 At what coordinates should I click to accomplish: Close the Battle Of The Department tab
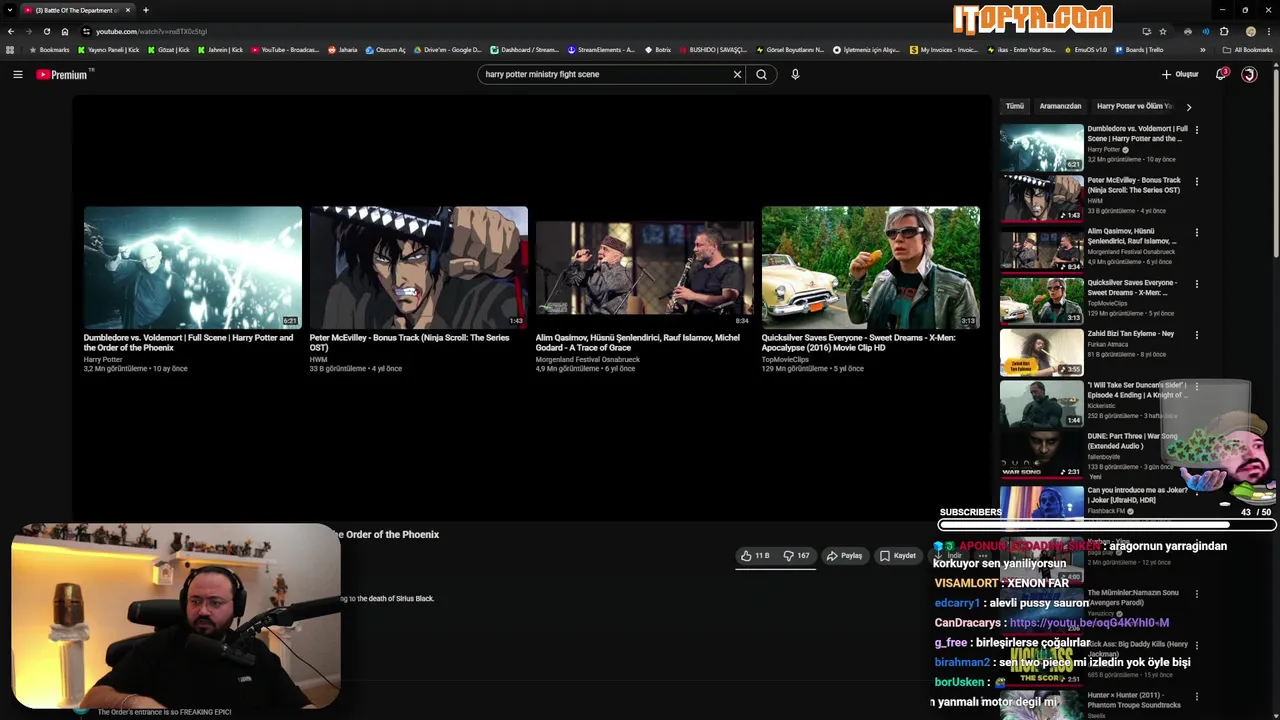(x=128, y=10)
